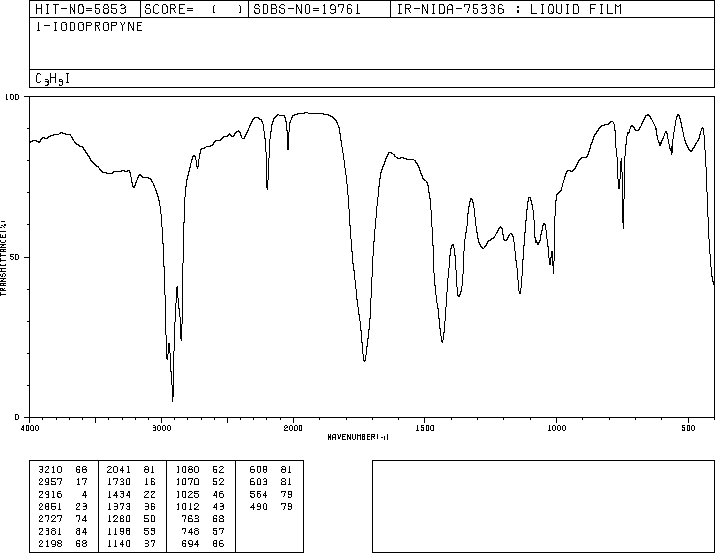
Task: Click the 1140 wavenumber in the table
Action: (119, 543)
